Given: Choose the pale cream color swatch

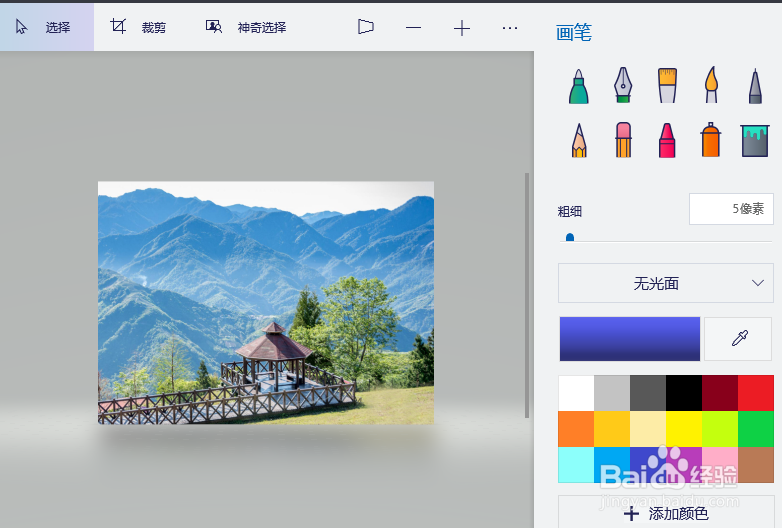Looking at the screenshot, I should point(648,429).
